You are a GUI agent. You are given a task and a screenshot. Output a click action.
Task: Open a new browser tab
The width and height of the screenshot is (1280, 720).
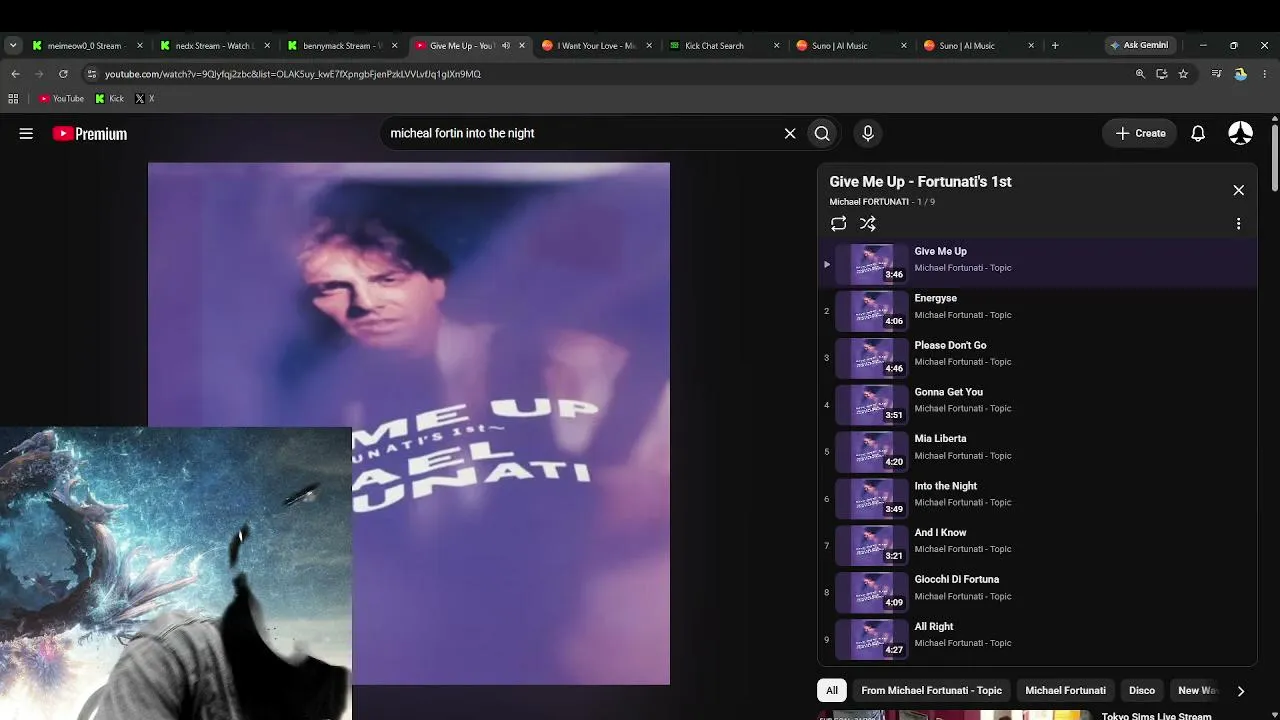pos(1055,45)
